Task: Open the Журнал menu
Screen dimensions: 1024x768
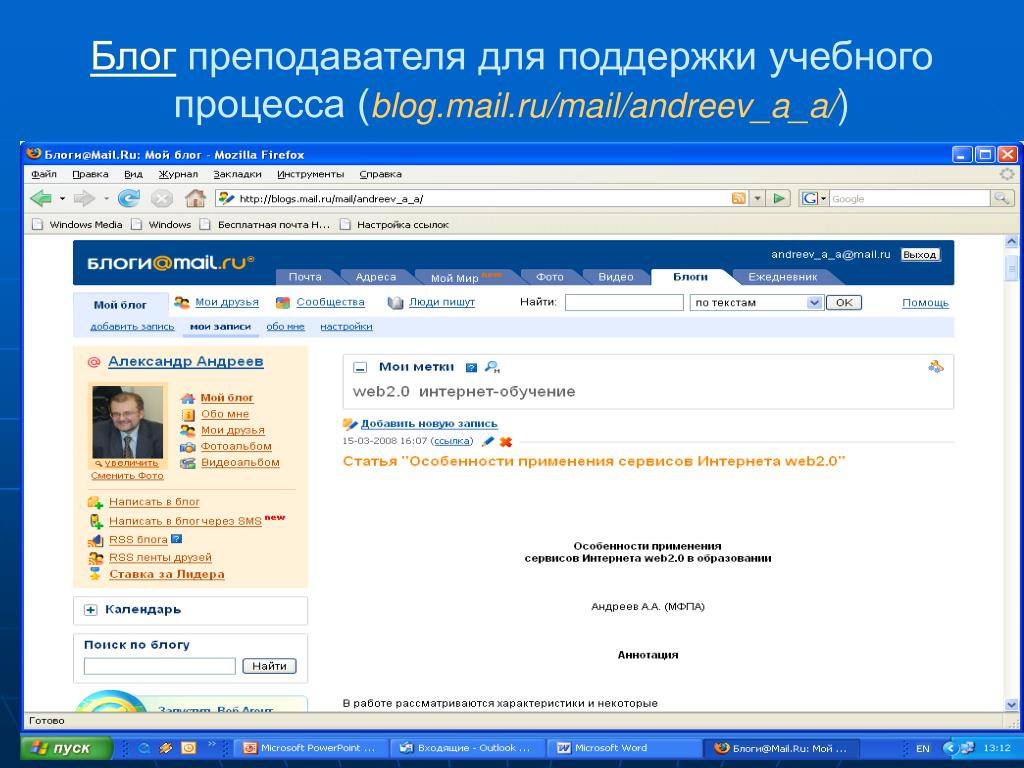Action: [178, 174]
